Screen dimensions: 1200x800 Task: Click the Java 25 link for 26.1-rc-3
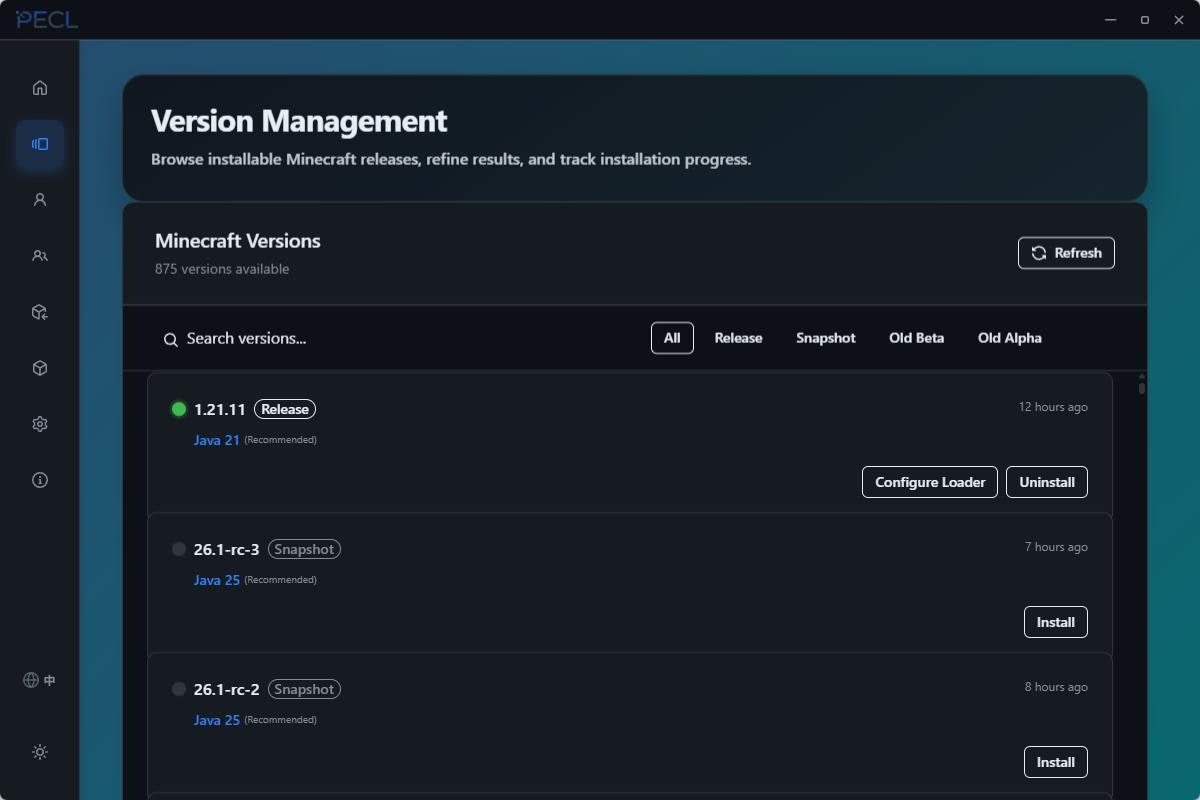coord(217,580)
